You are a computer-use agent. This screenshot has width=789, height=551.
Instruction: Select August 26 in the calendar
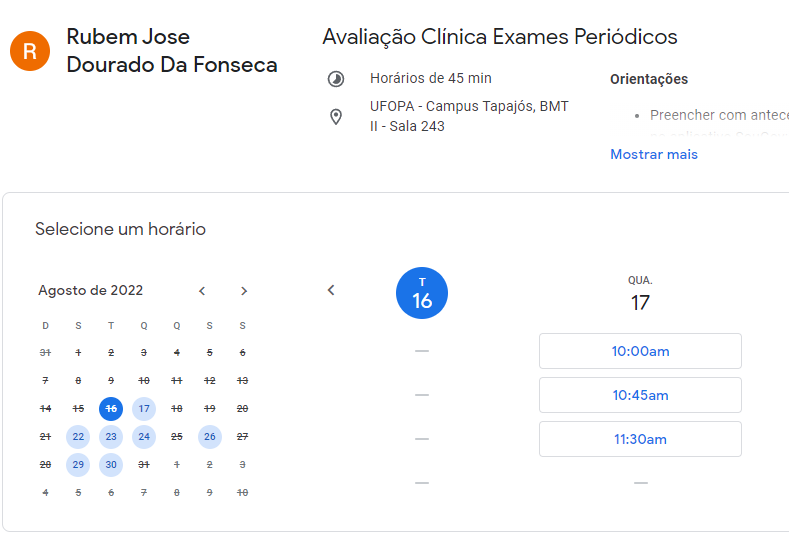coord(210,436)
